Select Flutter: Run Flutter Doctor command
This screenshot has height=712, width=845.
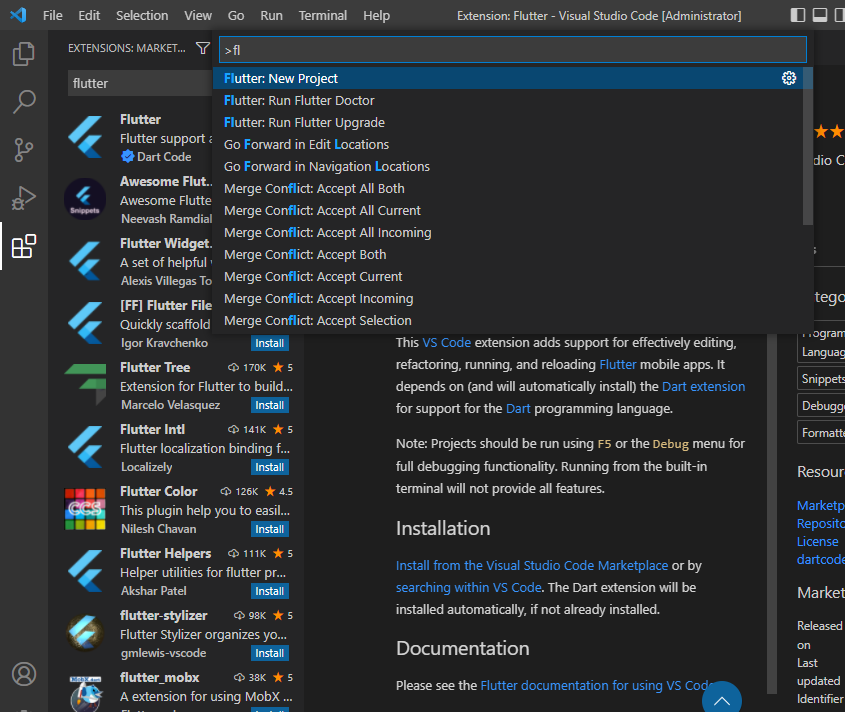click(x=507, y=100)
